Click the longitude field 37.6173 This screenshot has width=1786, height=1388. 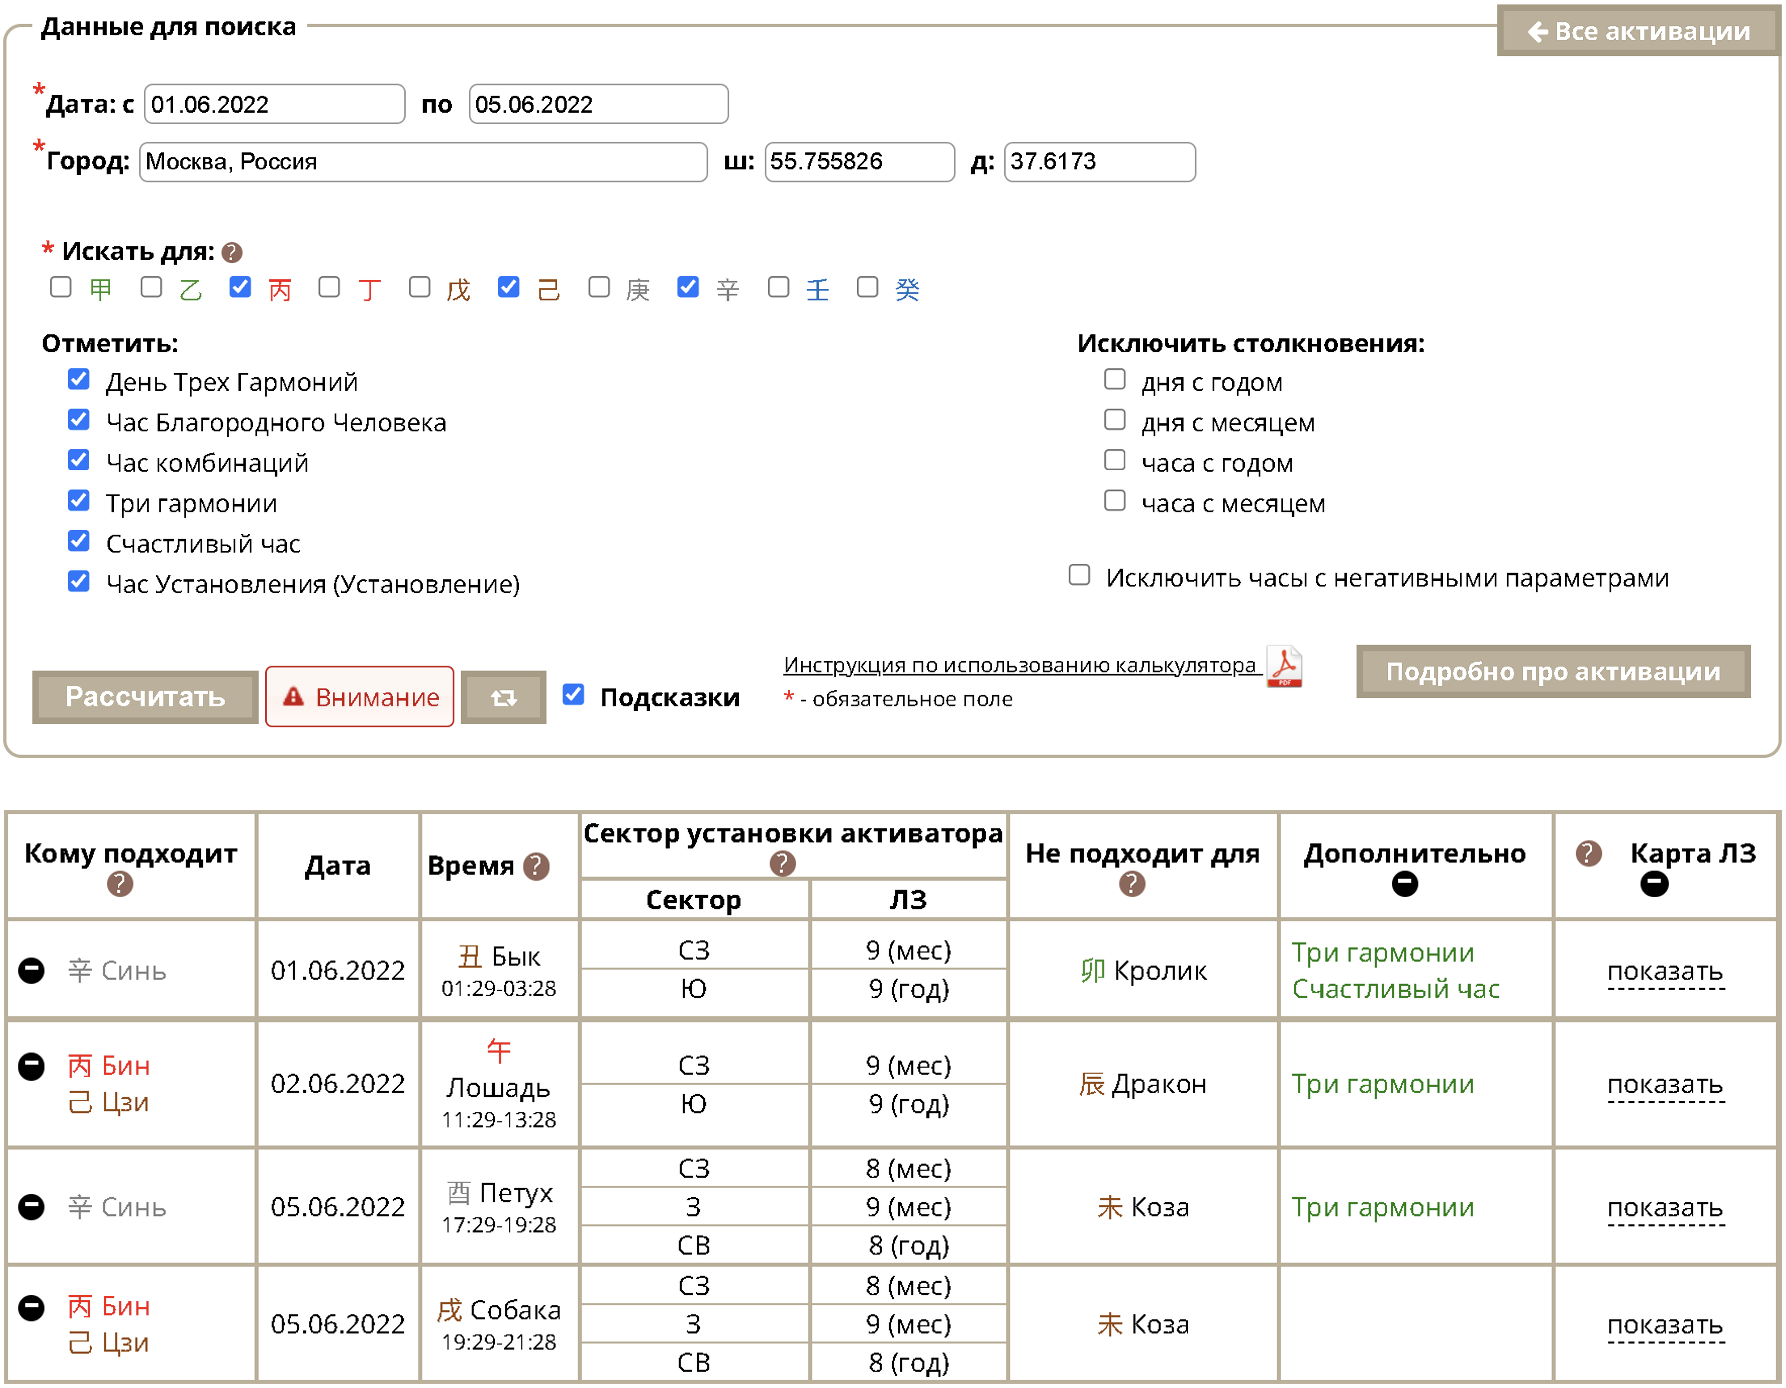point(1100,162)
